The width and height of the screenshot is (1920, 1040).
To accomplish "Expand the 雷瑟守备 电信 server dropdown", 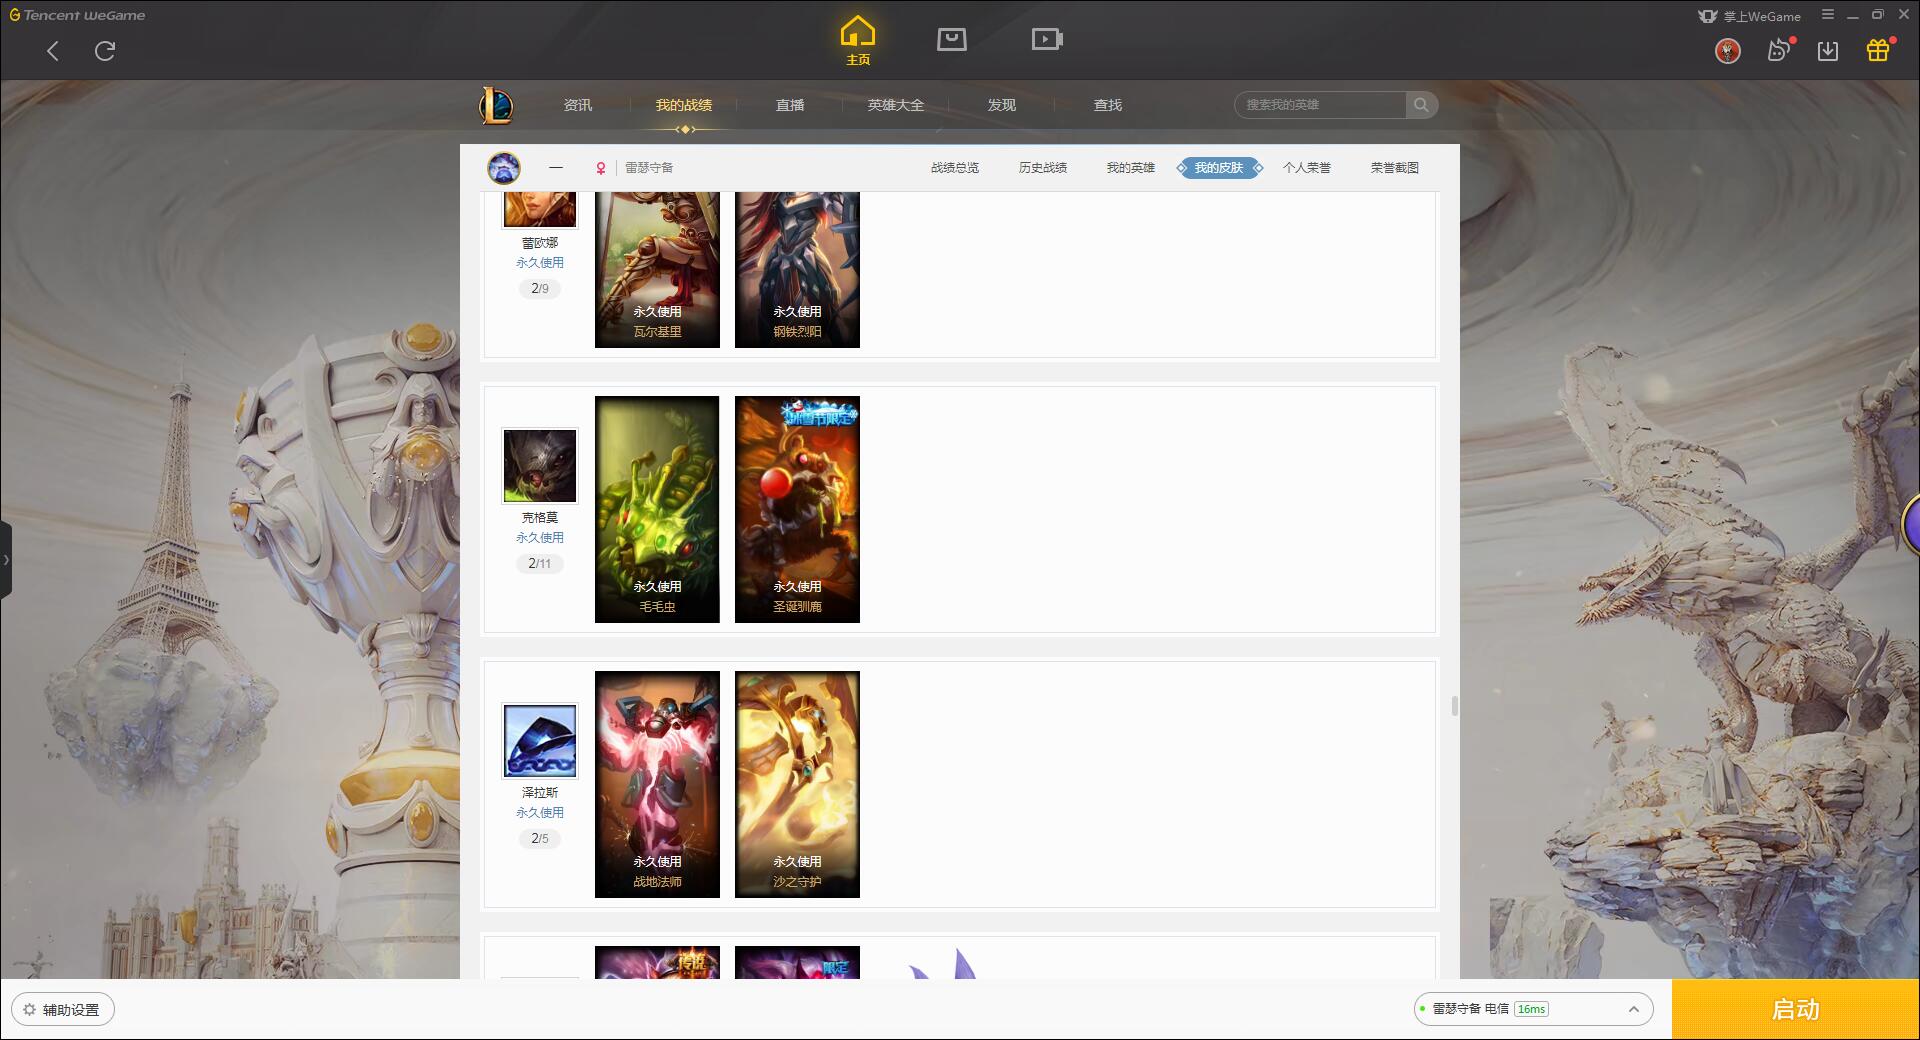I will click(x=1533, y=1009).
